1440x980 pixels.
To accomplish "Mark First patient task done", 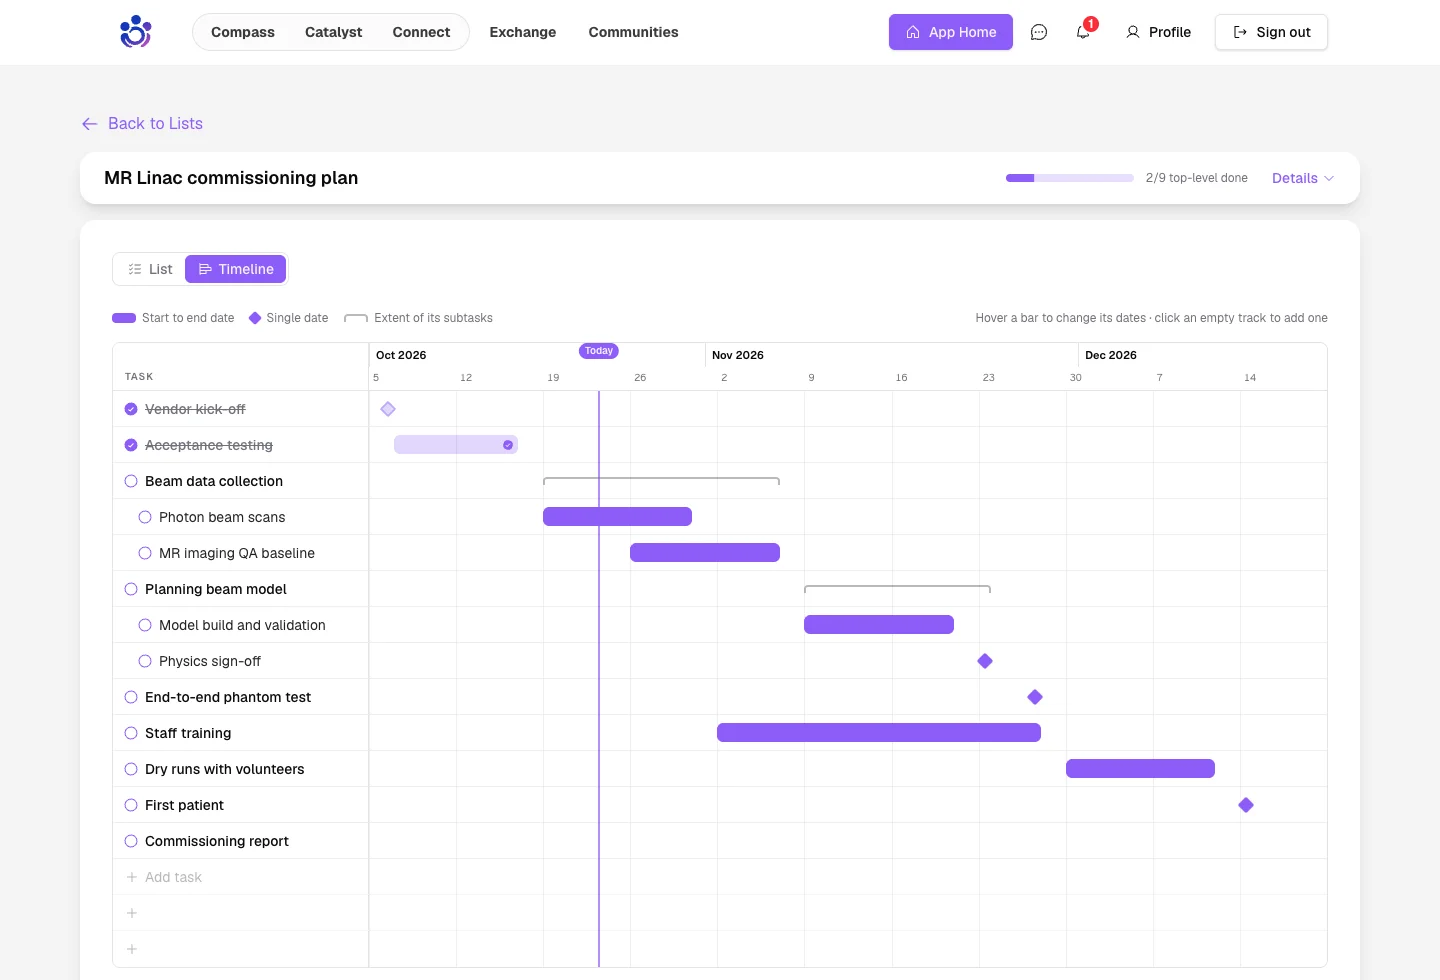I will point(131,805).
